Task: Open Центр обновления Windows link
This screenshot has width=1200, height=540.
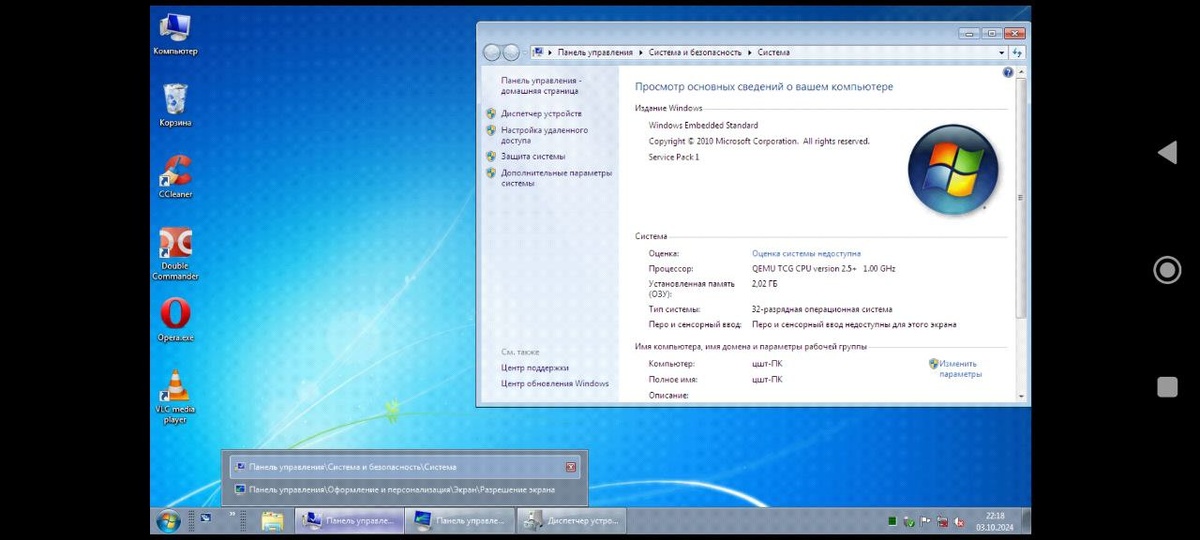Action: point(555,384)
